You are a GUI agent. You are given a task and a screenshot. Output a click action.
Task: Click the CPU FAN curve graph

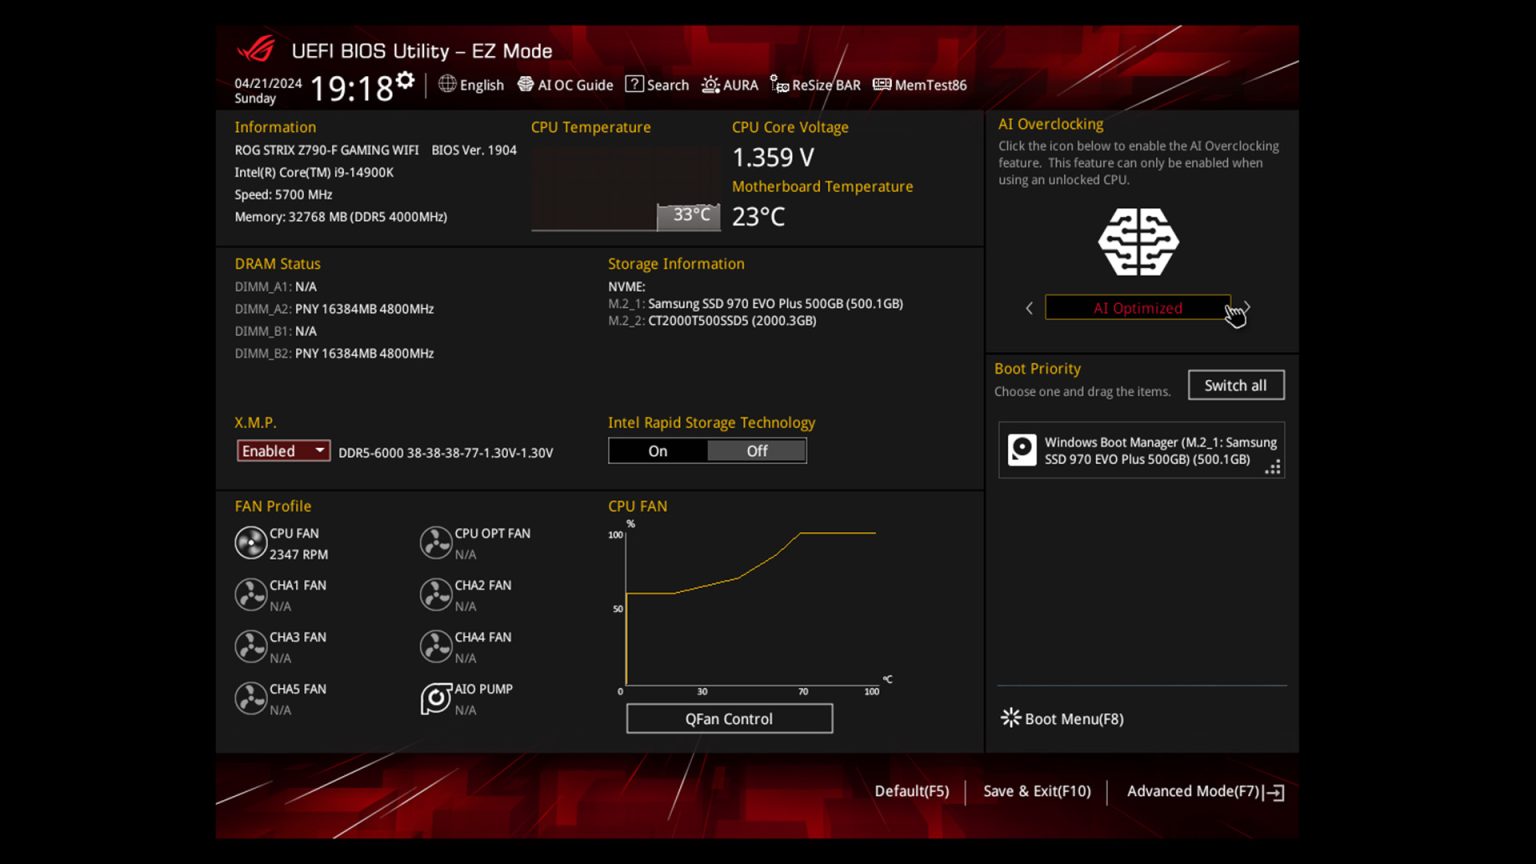pyautogui.click(x=750, y=607)
